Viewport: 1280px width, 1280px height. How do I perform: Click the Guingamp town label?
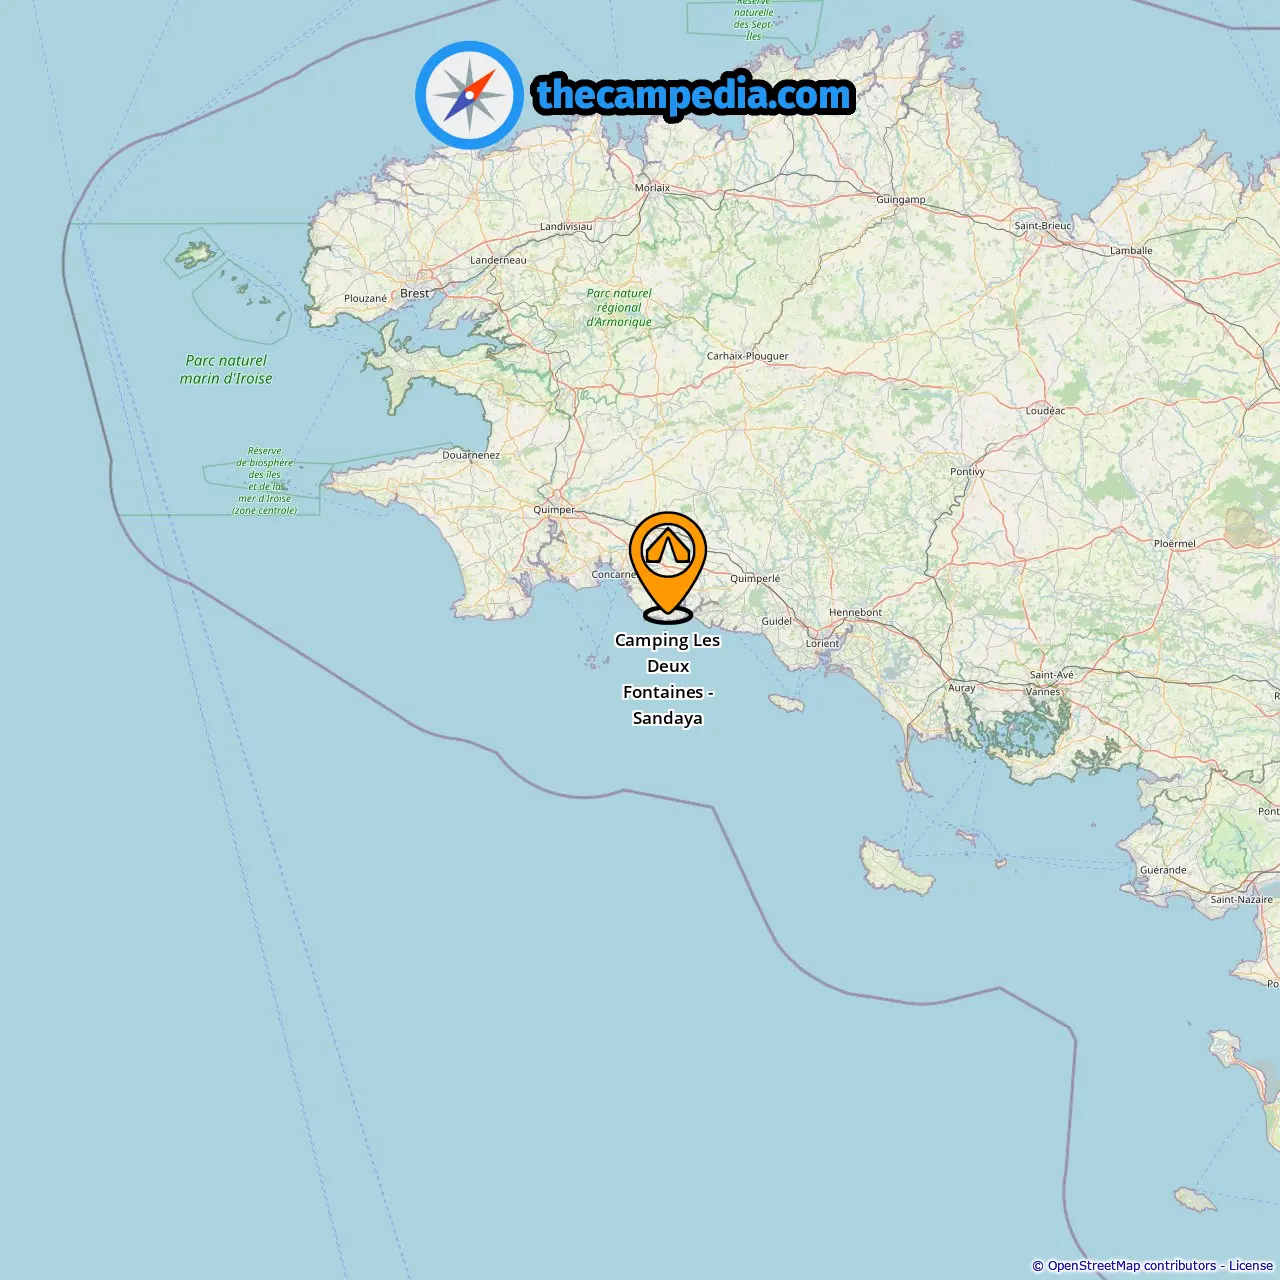[901, 199]
